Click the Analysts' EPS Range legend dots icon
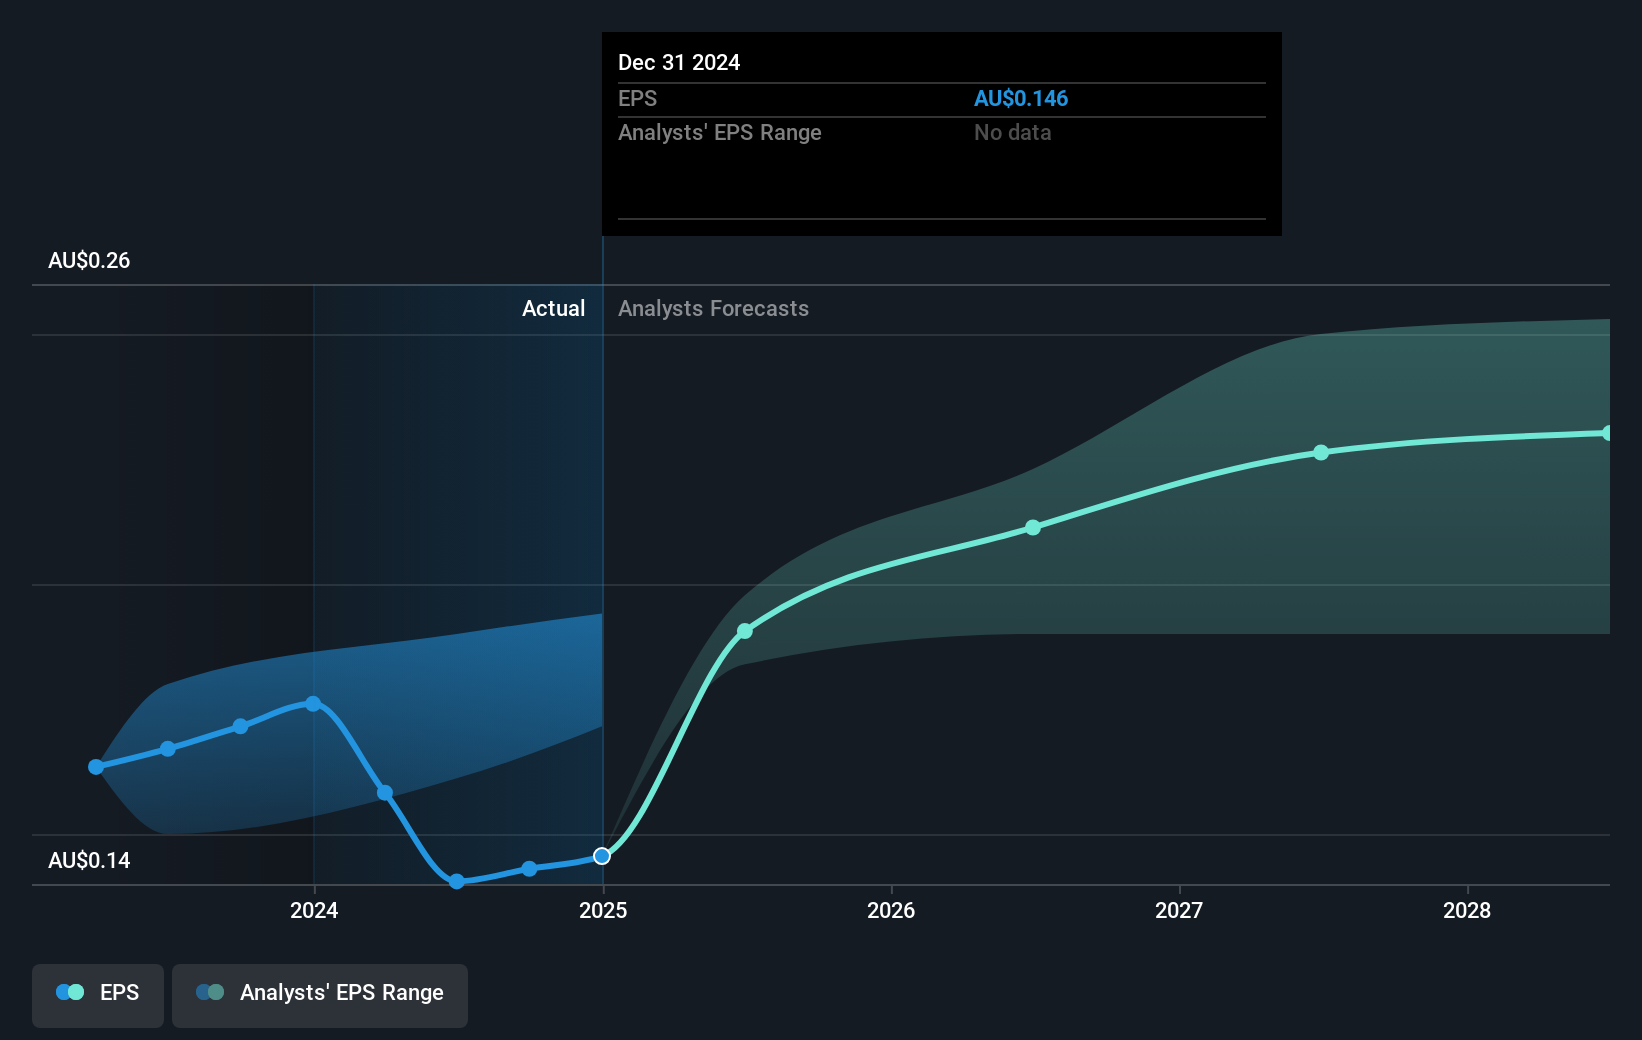 210,992
